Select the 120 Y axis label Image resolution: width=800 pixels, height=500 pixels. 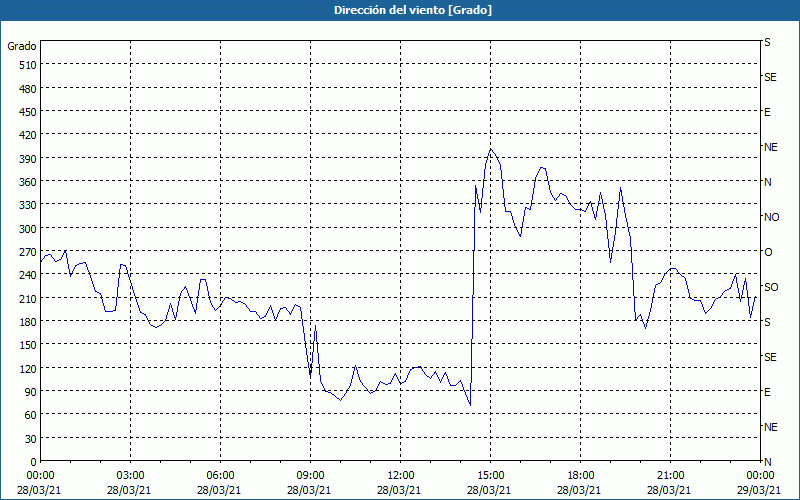28,368
